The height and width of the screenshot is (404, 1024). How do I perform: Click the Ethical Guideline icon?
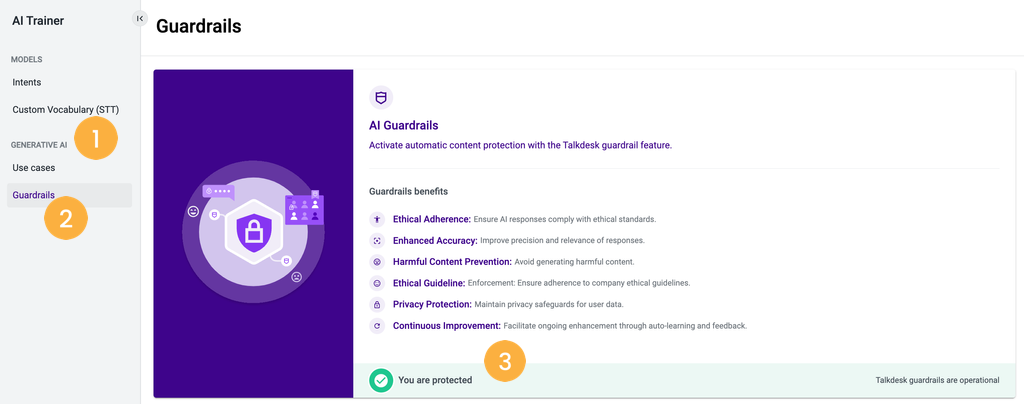(x=377, y=283)
